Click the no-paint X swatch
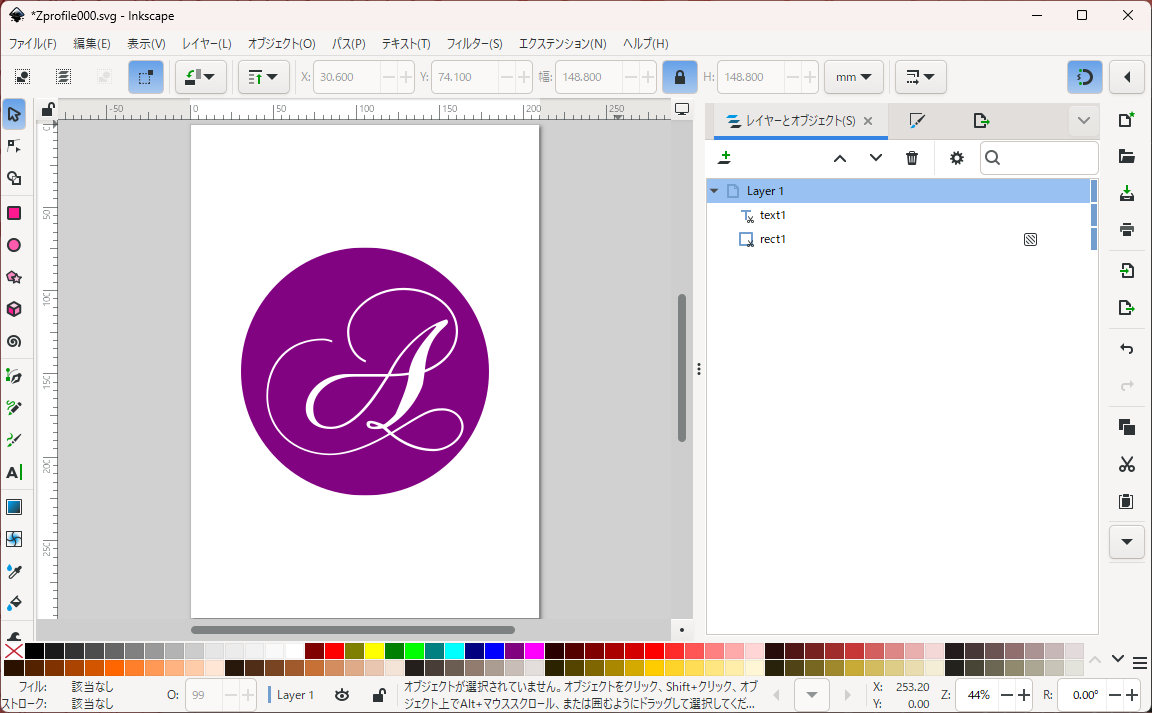The image size is (1152, 713). [x=13, y=651]
